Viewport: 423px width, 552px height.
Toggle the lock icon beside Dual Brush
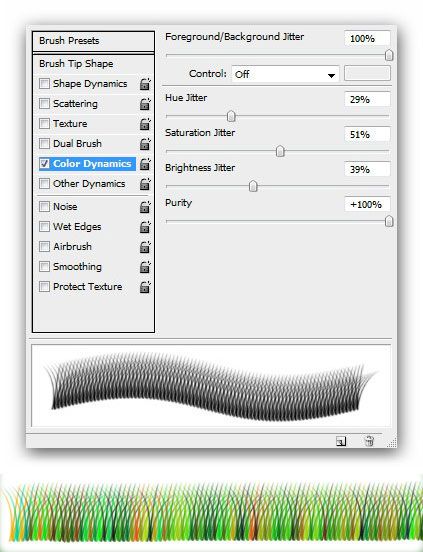[145, 144]
